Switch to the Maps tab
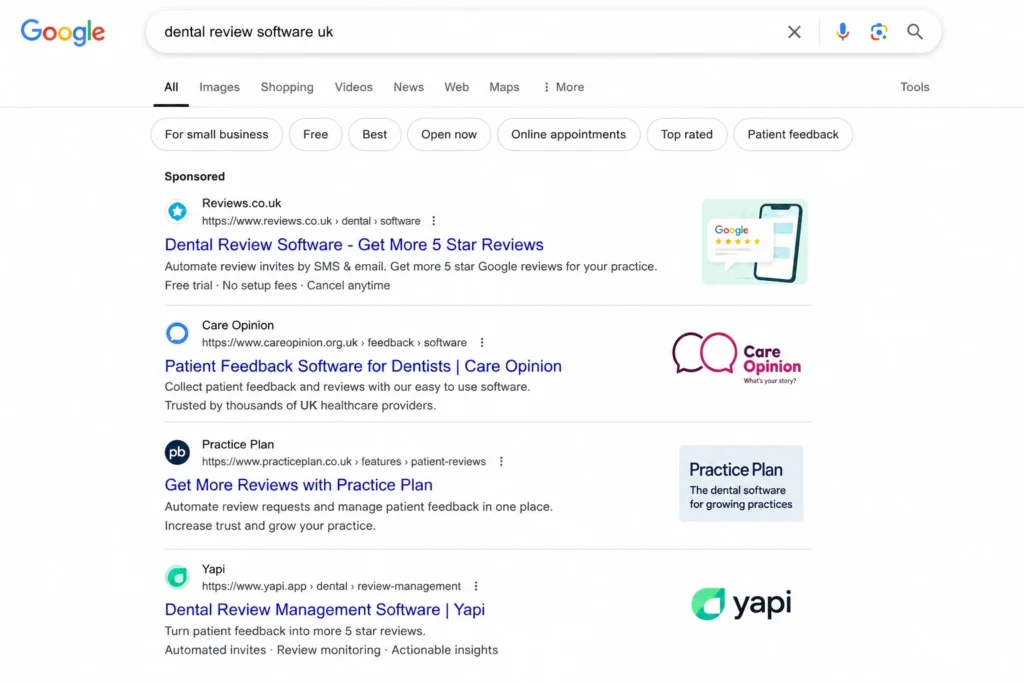This screenshot has width=1024, height=683. coord(504,87)
